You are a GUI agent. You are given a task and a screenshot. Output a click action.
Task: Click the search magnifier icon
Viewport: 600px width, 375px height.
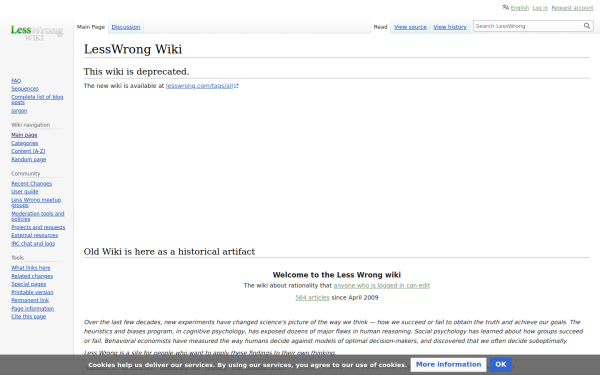[x=587, y=26]
